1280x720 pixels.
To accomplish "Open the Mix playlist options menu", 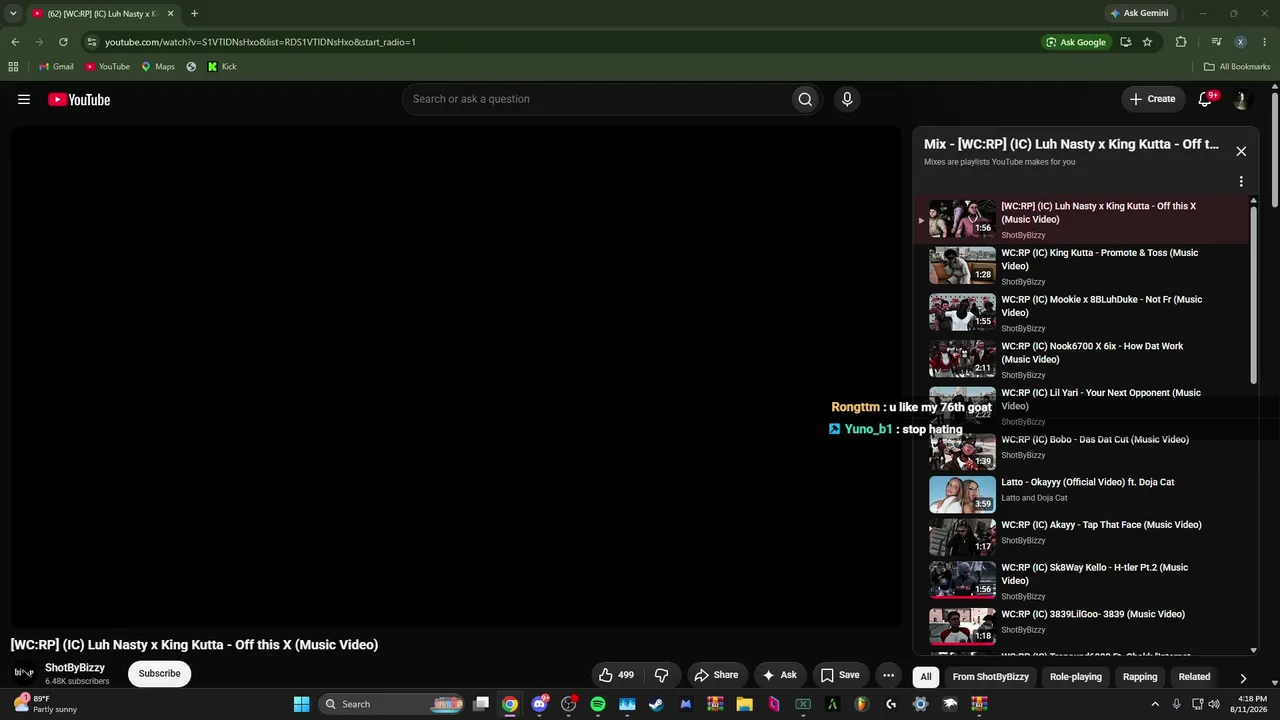I will click(x=1241, y=182).
